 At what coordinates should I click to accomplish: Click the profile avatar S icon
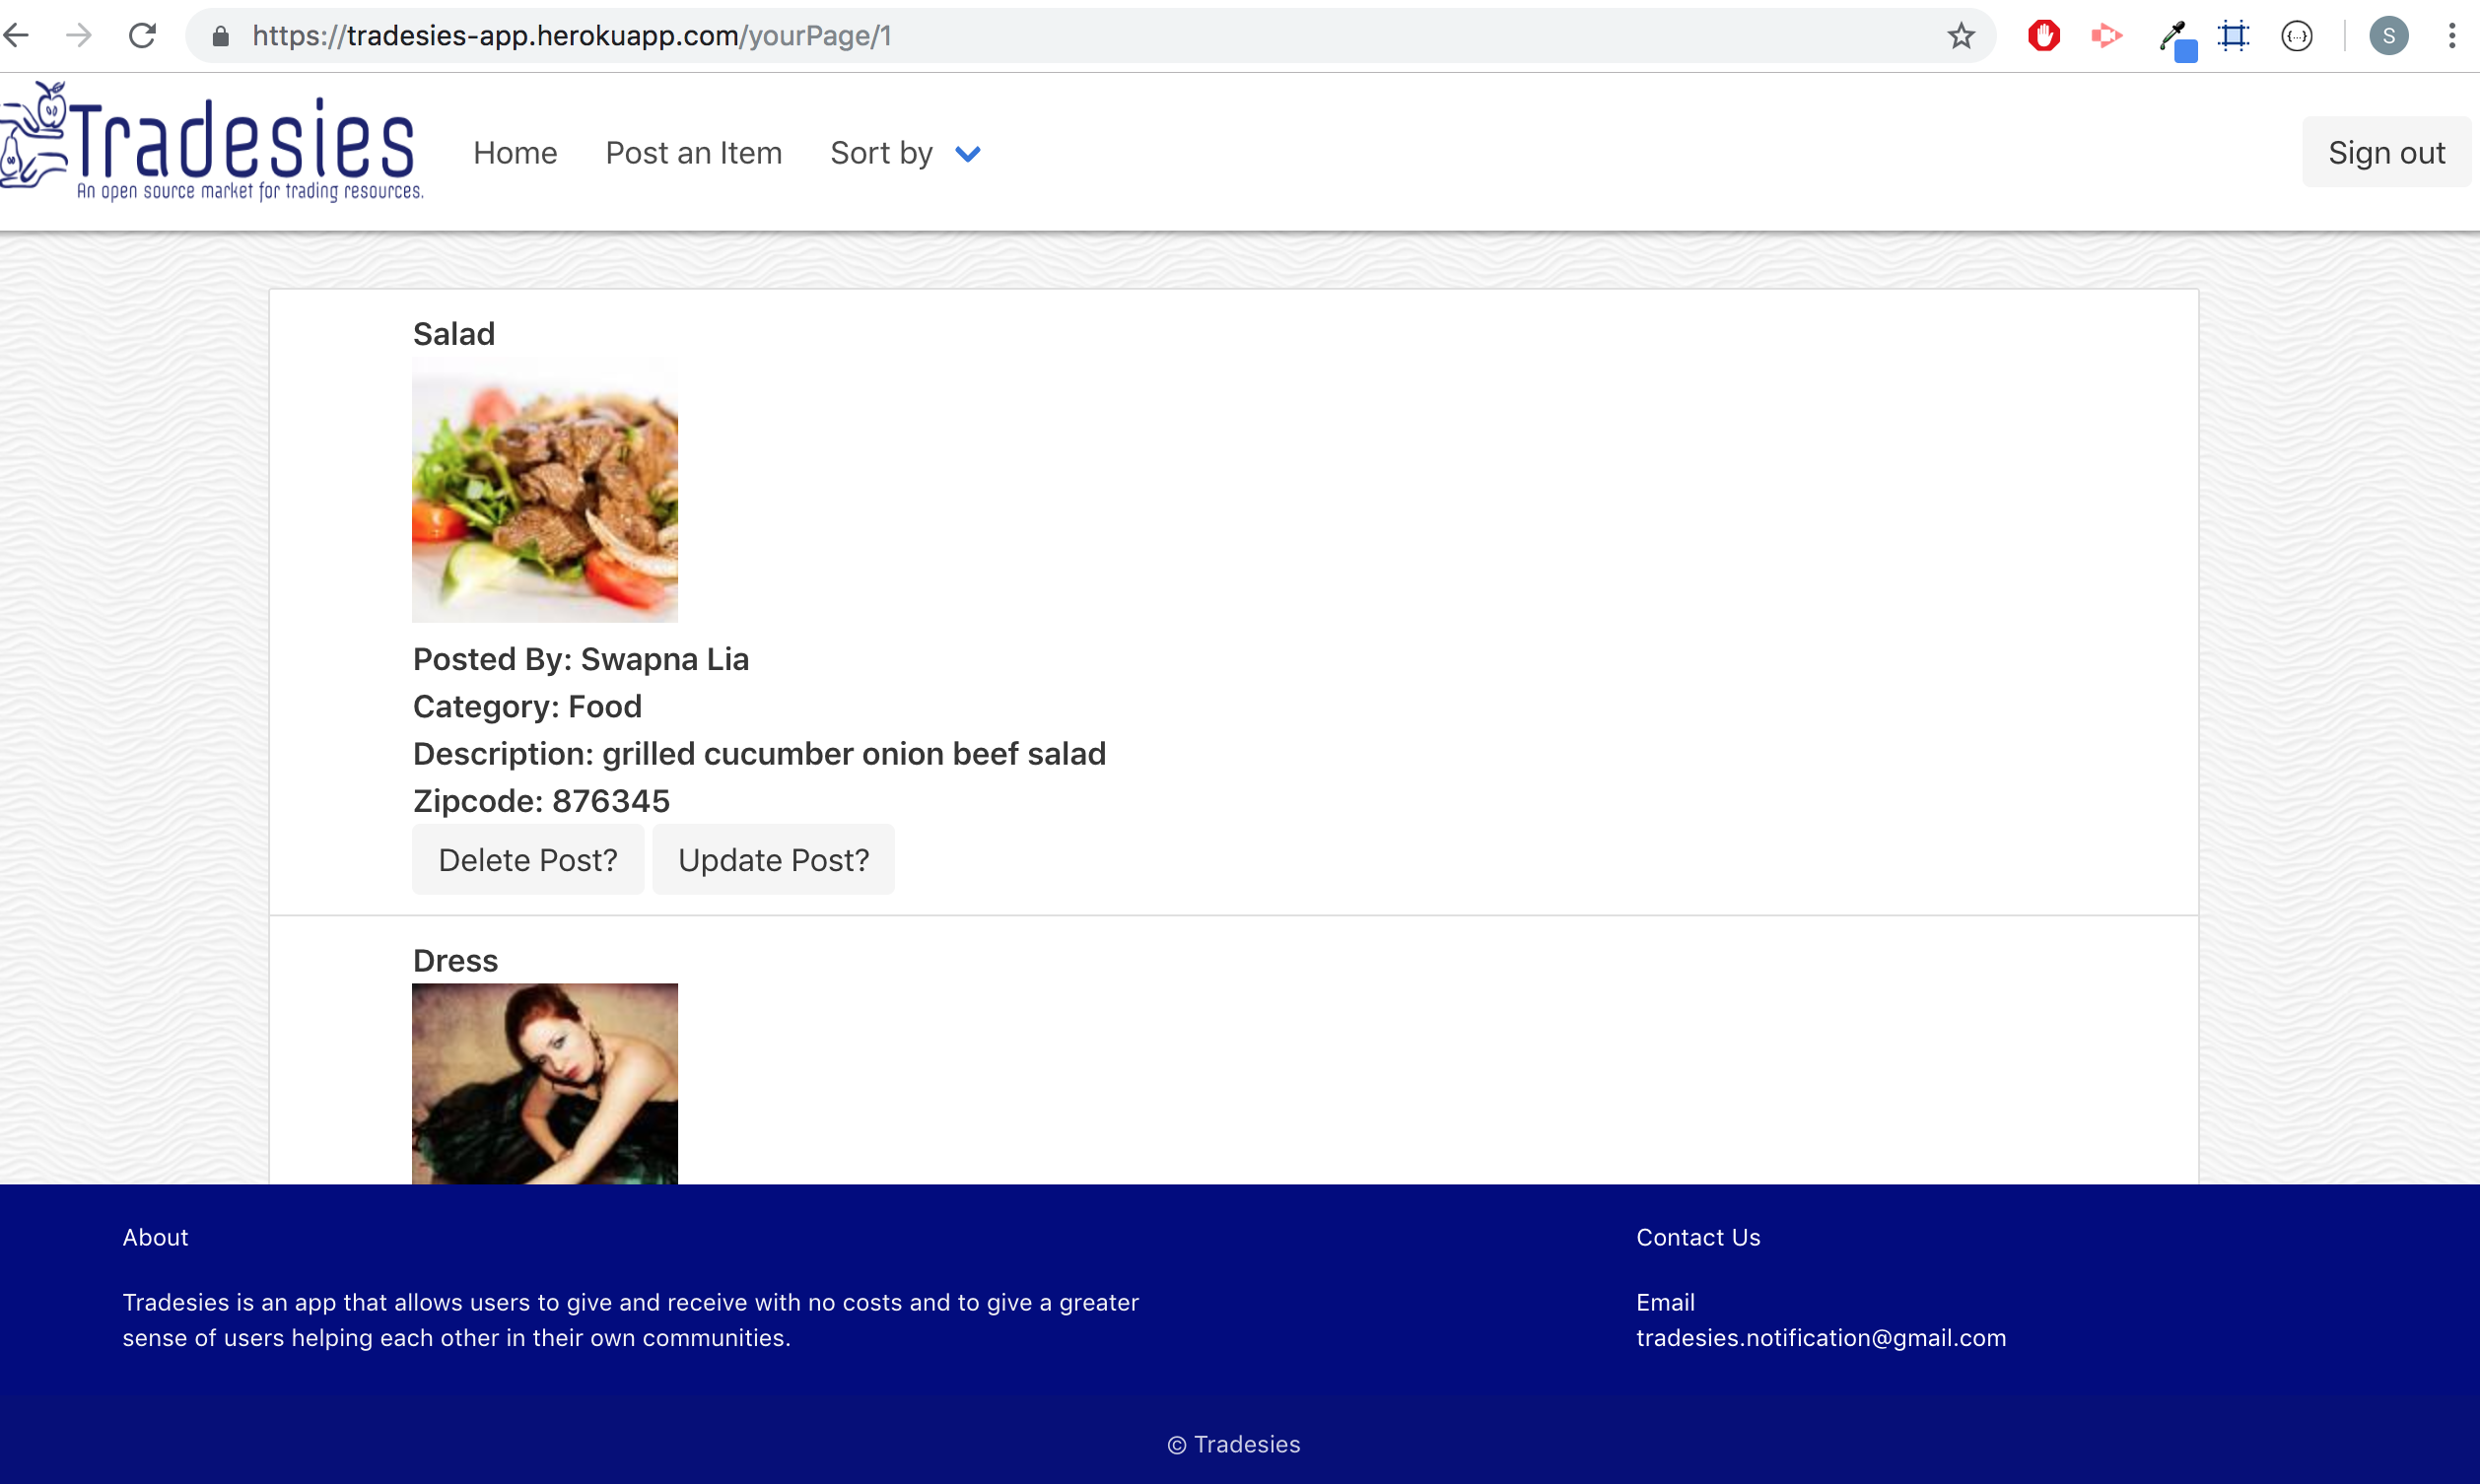coord(2388,36)
